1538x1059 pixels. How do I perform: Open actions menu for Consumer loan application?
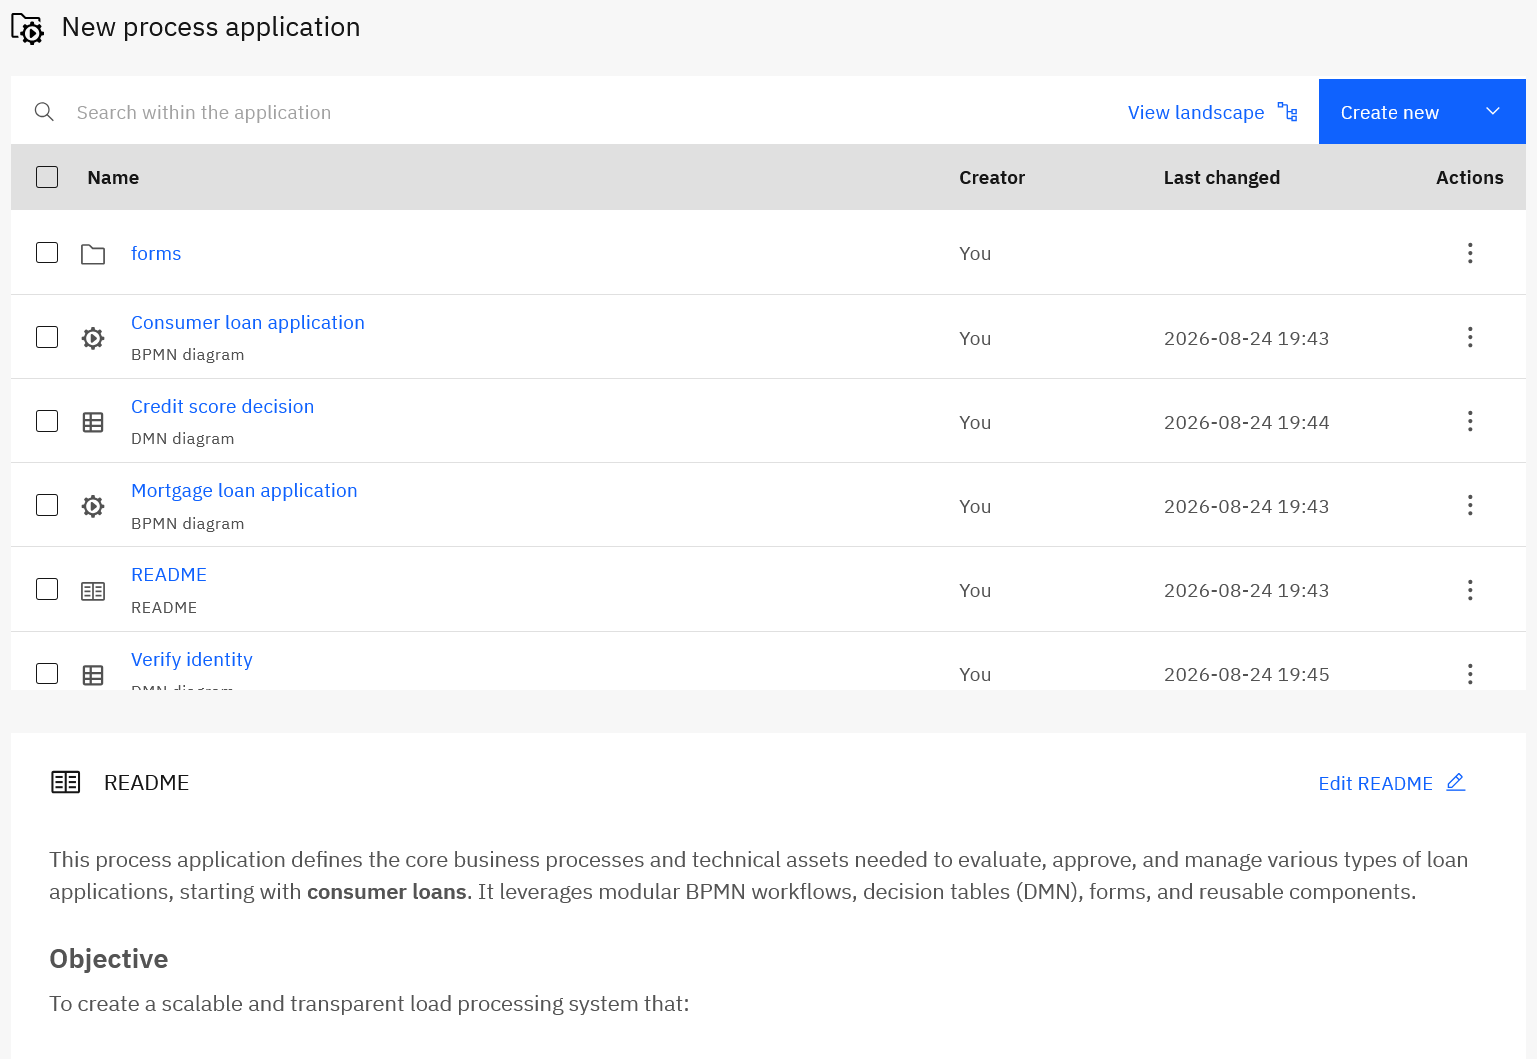point(1470,337)
